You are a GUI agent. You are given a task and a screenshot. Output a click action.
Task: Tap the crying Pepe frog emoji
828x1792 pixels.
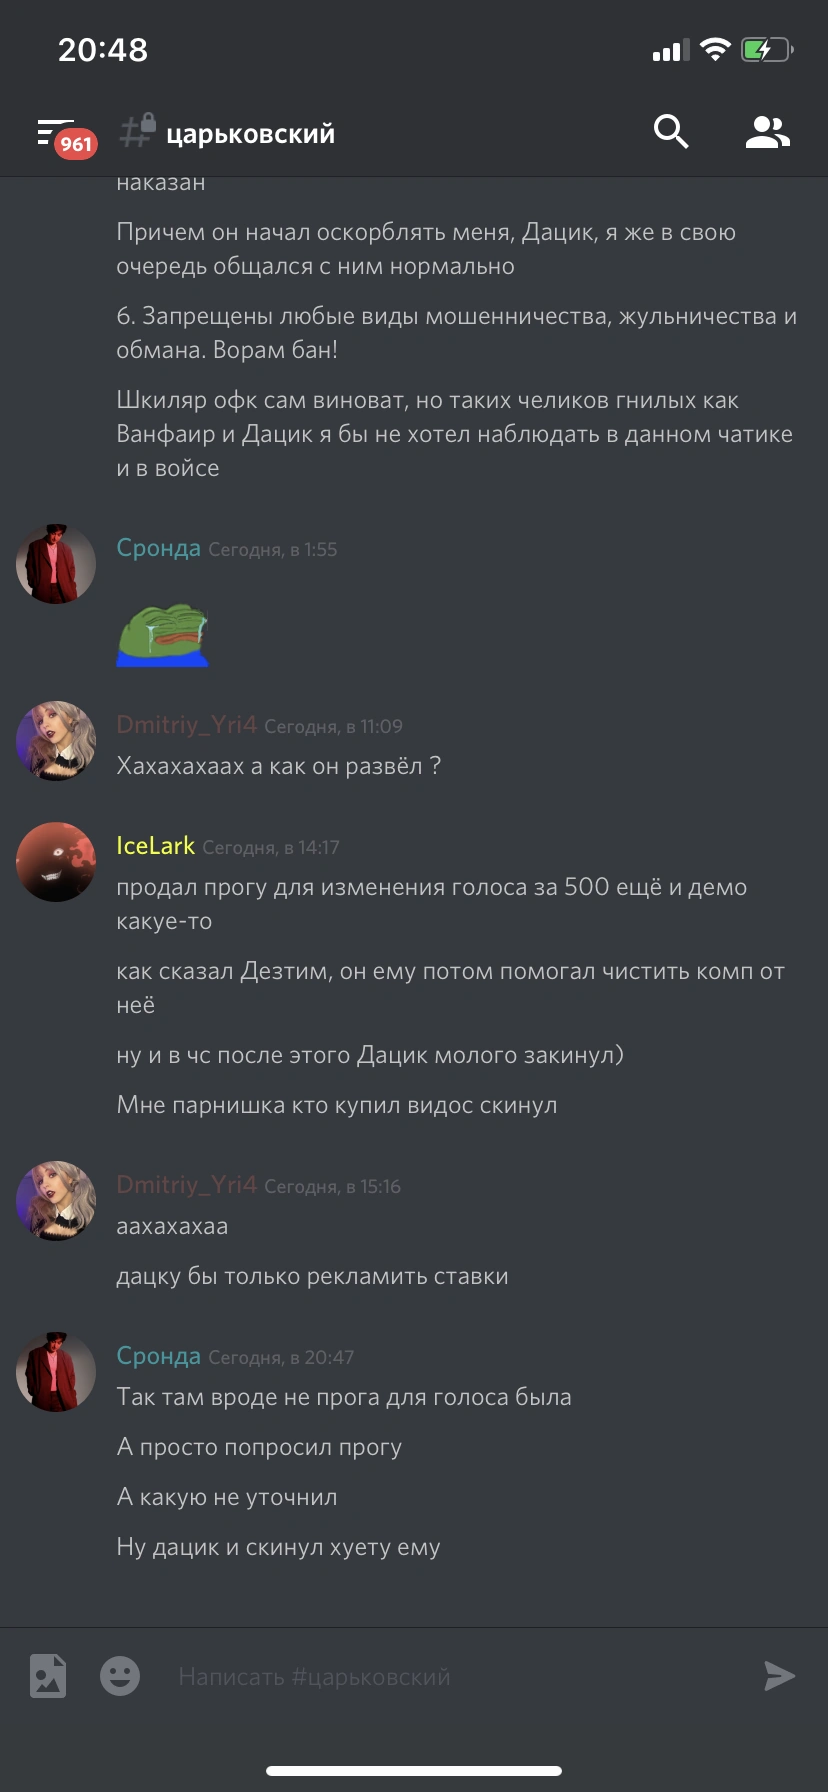tap(163, 634)
